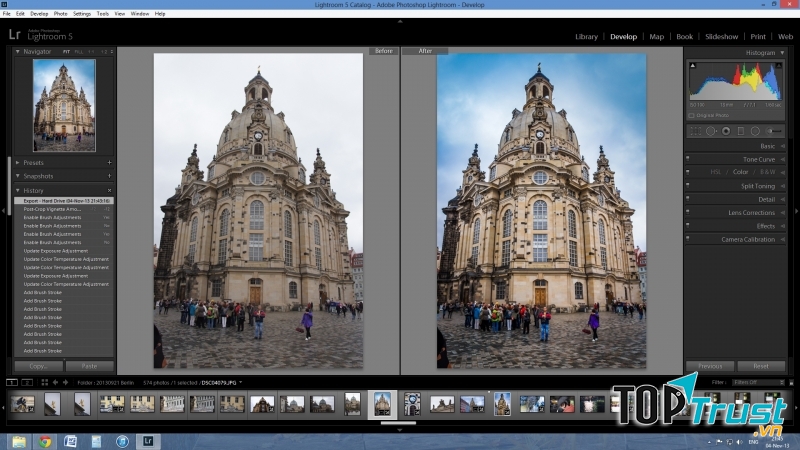Screen dimensions: 800x450
Task: Open Google Chrome from the taskbar
Action: 45,441
